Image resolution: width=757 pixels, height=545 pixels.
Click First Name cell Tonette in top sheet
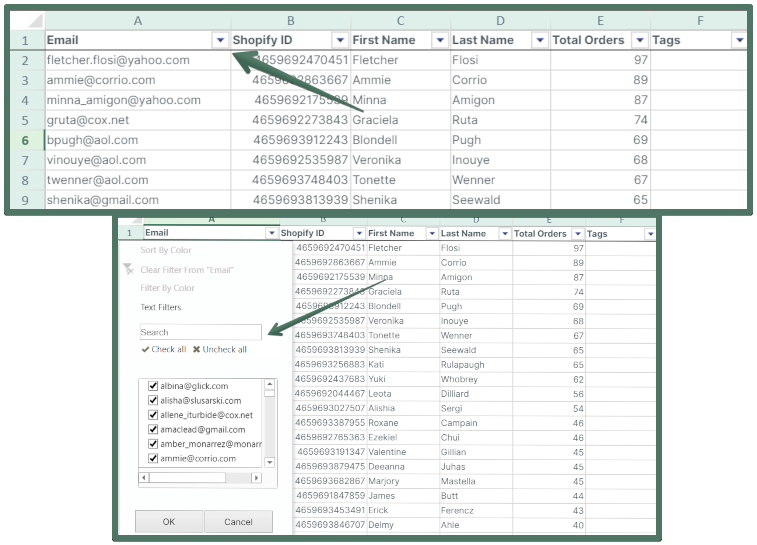401,180
